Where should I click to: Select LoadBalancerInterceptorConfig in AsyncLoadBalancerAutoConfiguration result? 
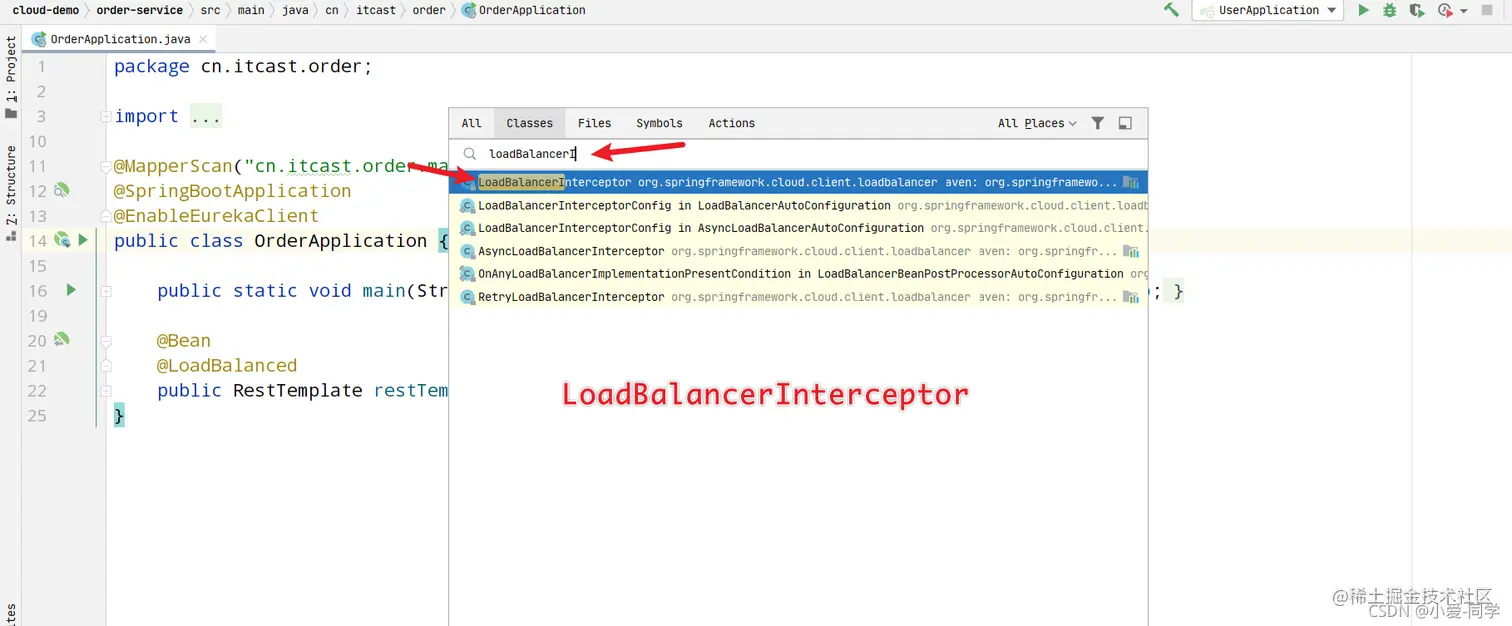(x=798, y=228)
